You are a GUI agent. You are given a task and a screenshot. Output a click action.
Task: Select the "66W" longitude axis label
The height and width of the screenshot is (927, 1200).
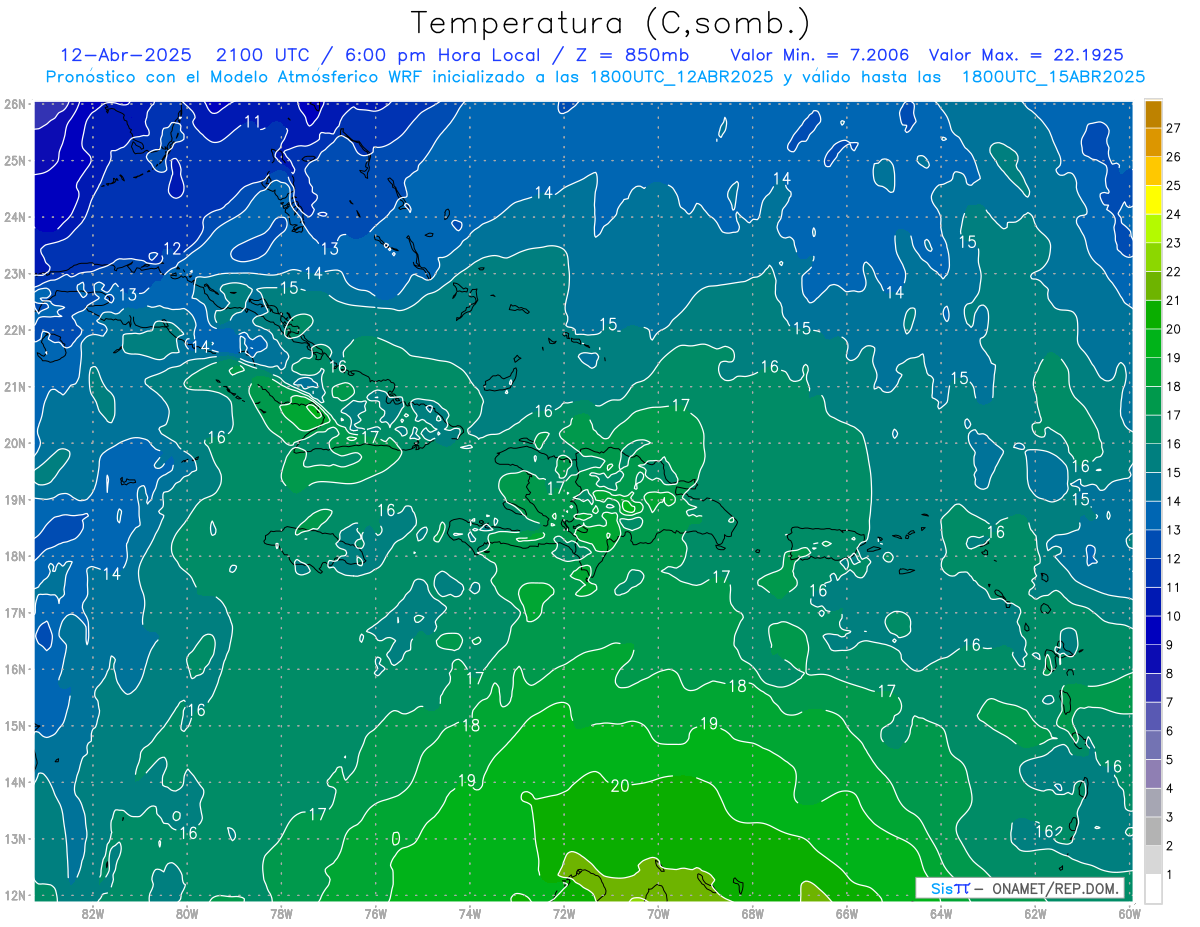coord(846,913)
